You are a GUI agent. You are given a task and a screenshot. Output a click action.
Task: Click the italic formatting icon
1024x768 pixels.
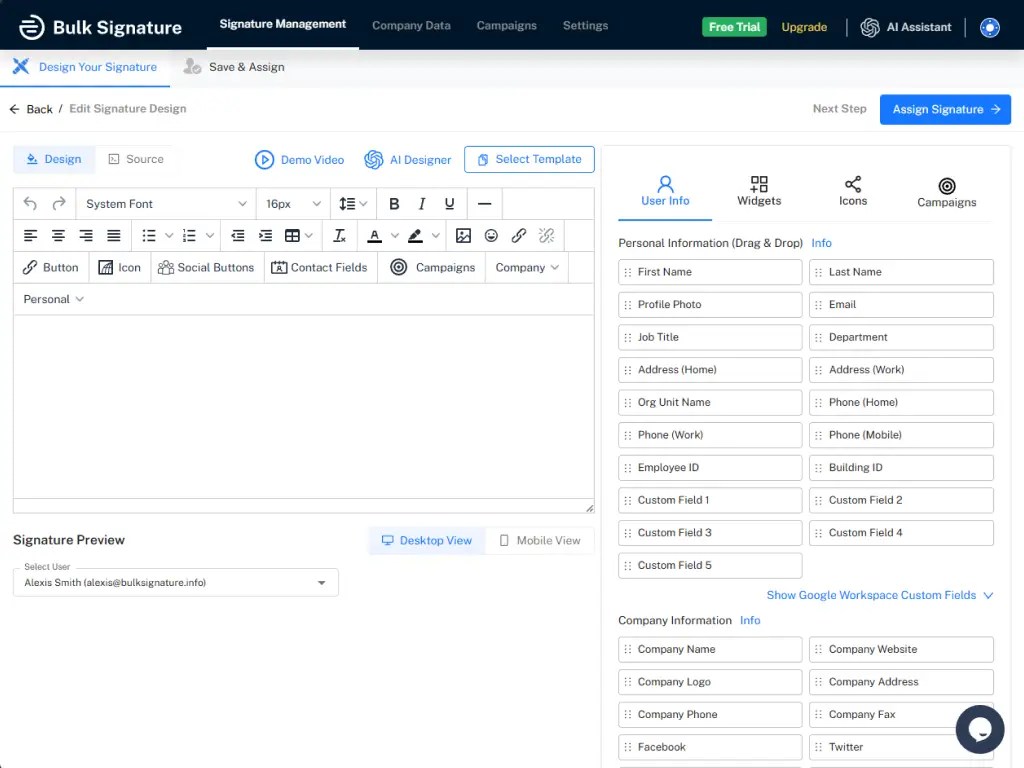click(422, 204)
